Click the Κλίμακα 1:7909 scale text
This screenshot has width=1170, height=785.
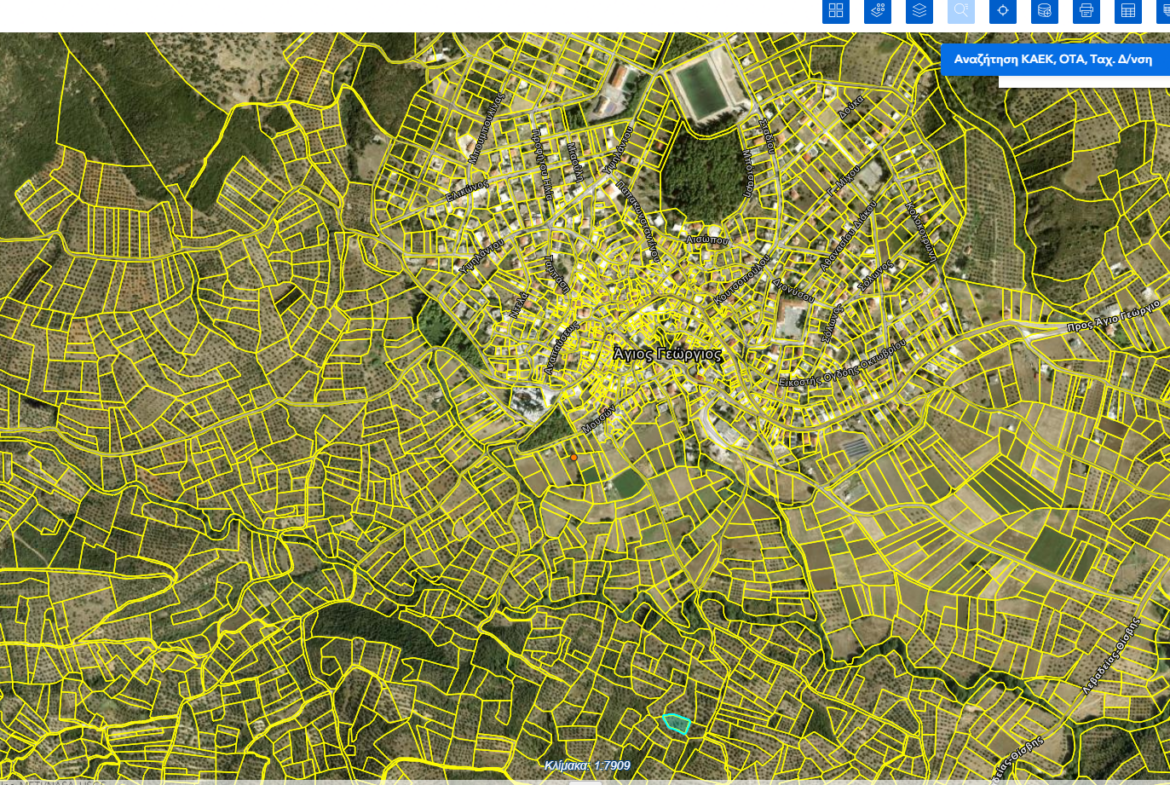587,766
